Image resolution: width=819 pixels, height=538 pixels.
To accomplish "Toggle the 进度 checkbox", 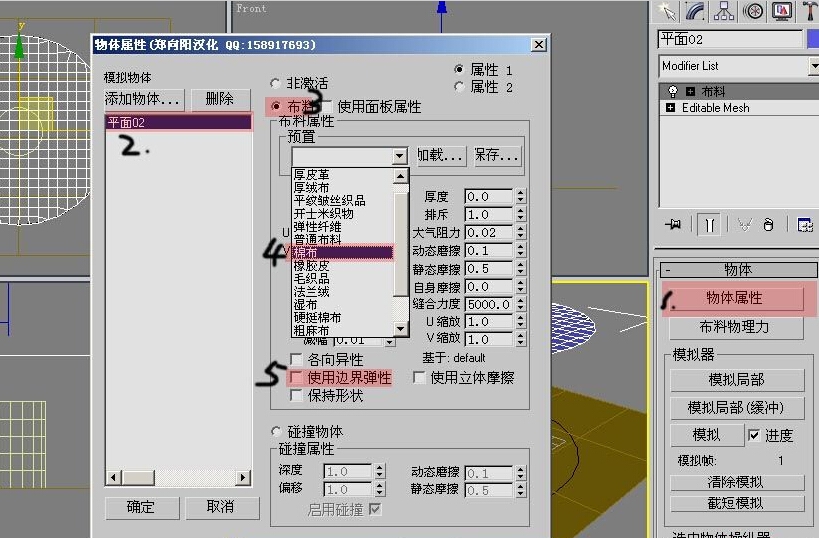I will (754, 435).
